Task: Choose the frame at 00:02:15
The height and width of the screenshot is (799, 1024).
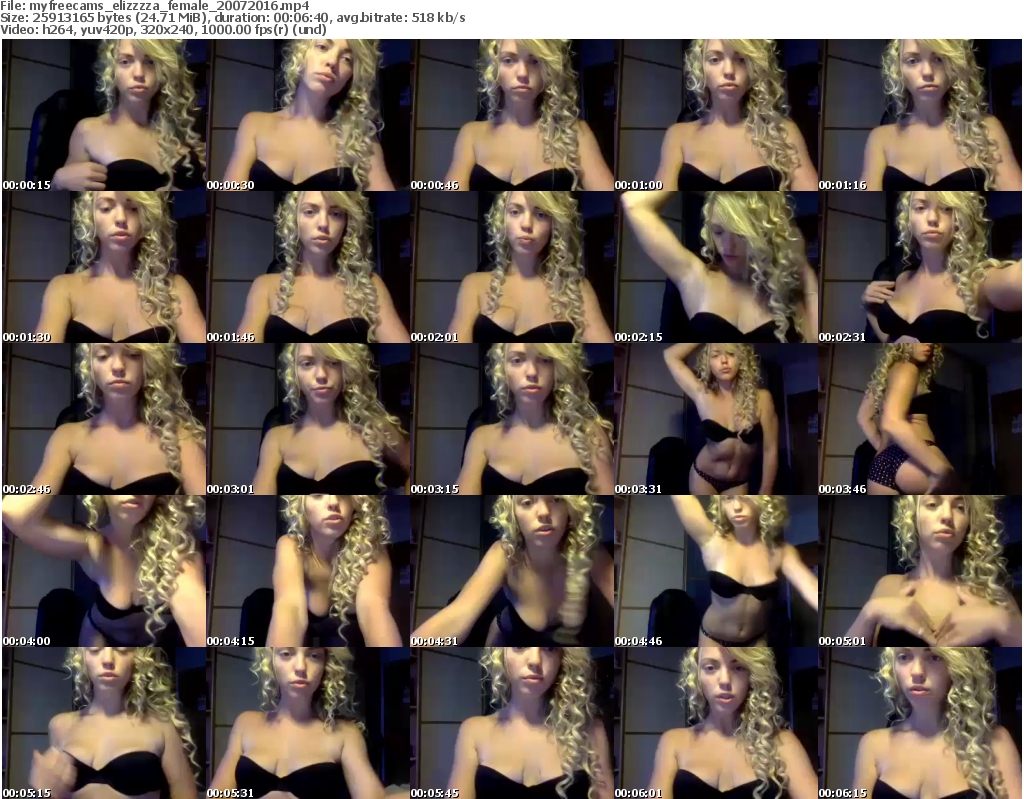Action: [x=716, y=267]
